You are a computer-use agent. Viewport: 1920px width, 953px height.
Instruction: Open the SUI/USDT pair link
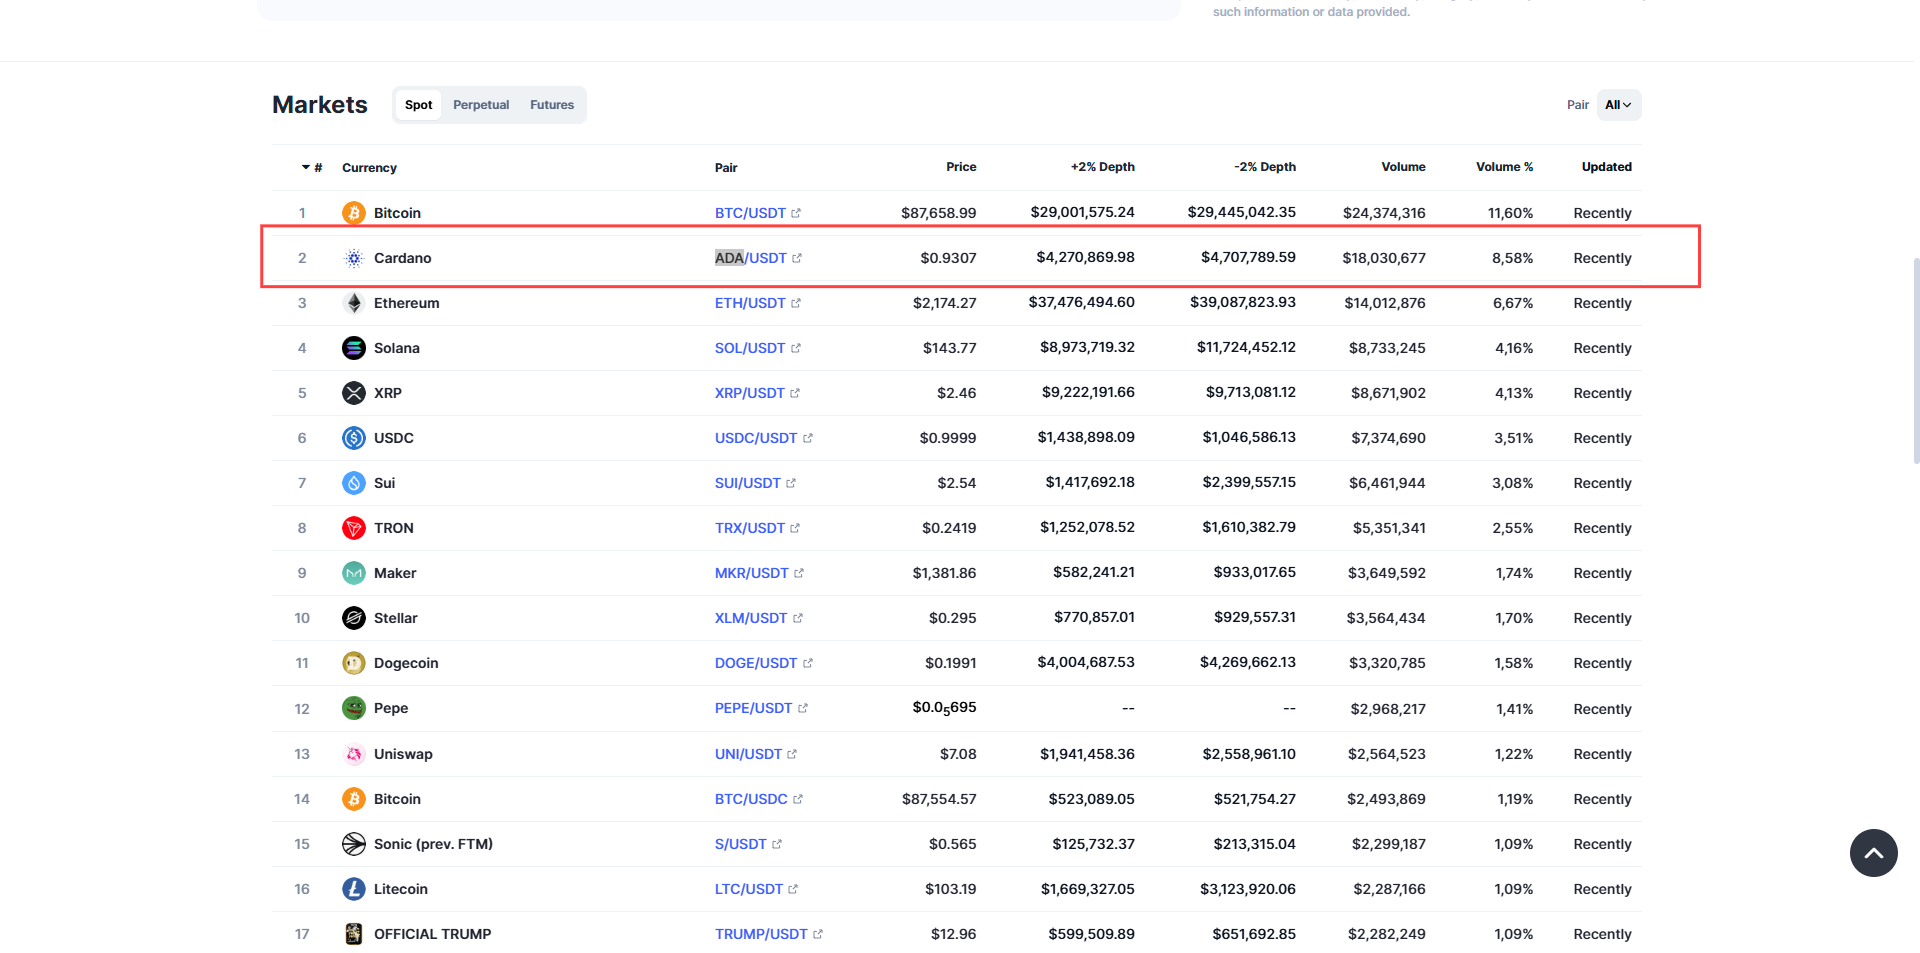coord(748,483)
